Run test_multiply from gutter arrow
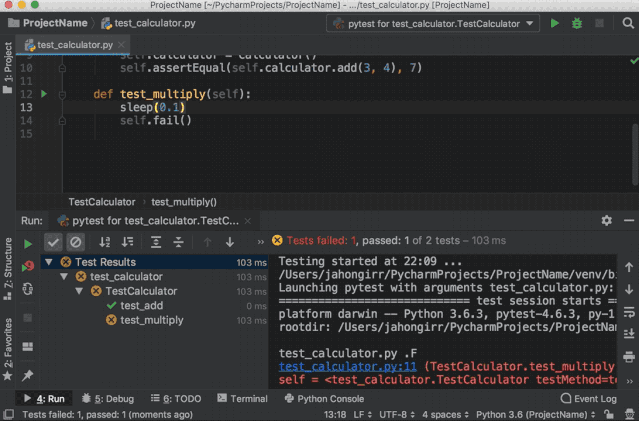 (44, 94)
